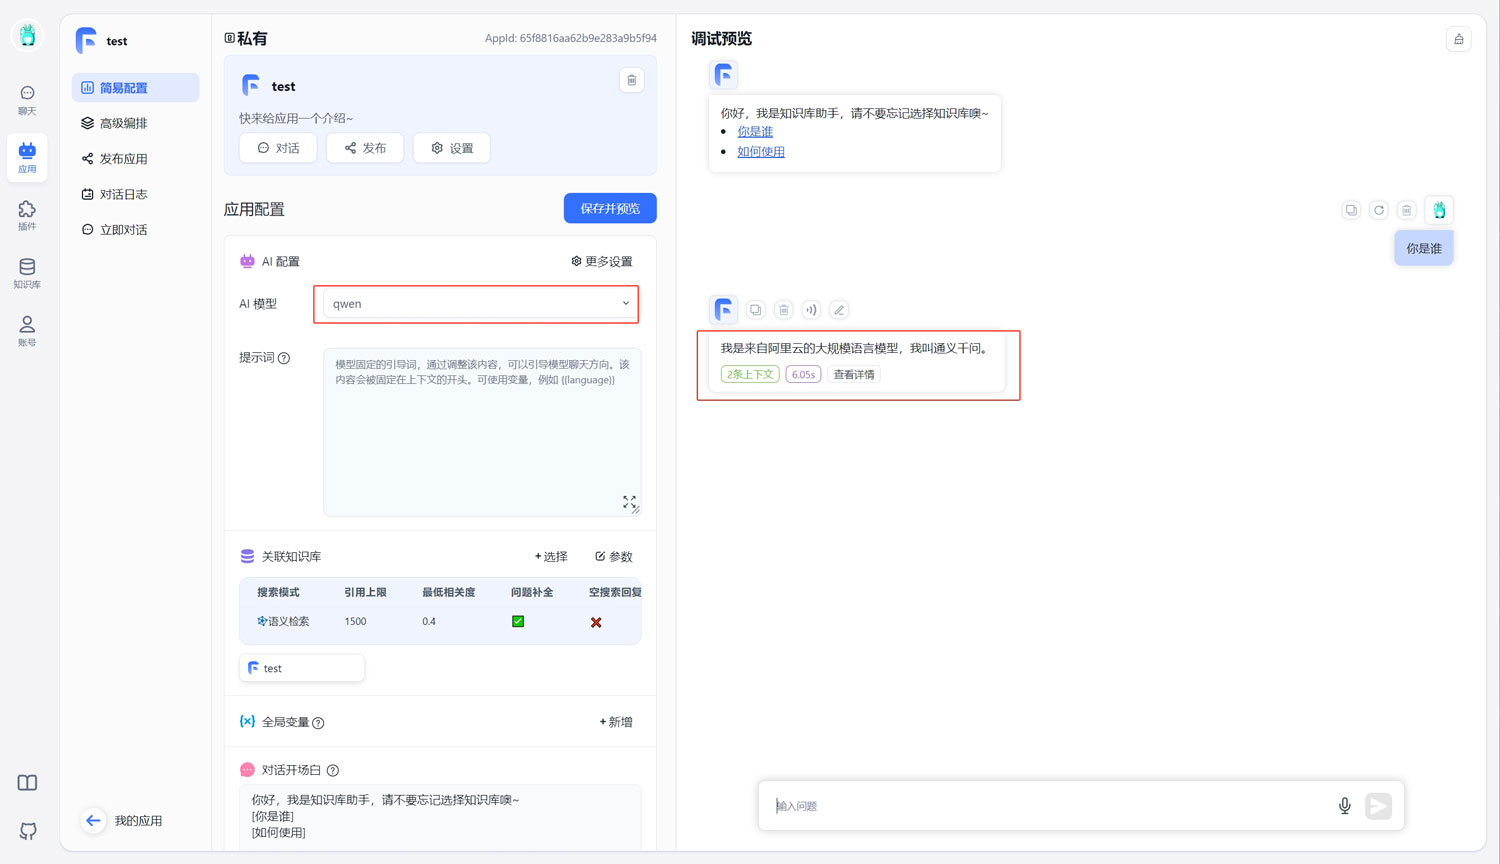Open 参数 for knowledge base search
The image size is (1500, 864).
click(x=614, y=557)
